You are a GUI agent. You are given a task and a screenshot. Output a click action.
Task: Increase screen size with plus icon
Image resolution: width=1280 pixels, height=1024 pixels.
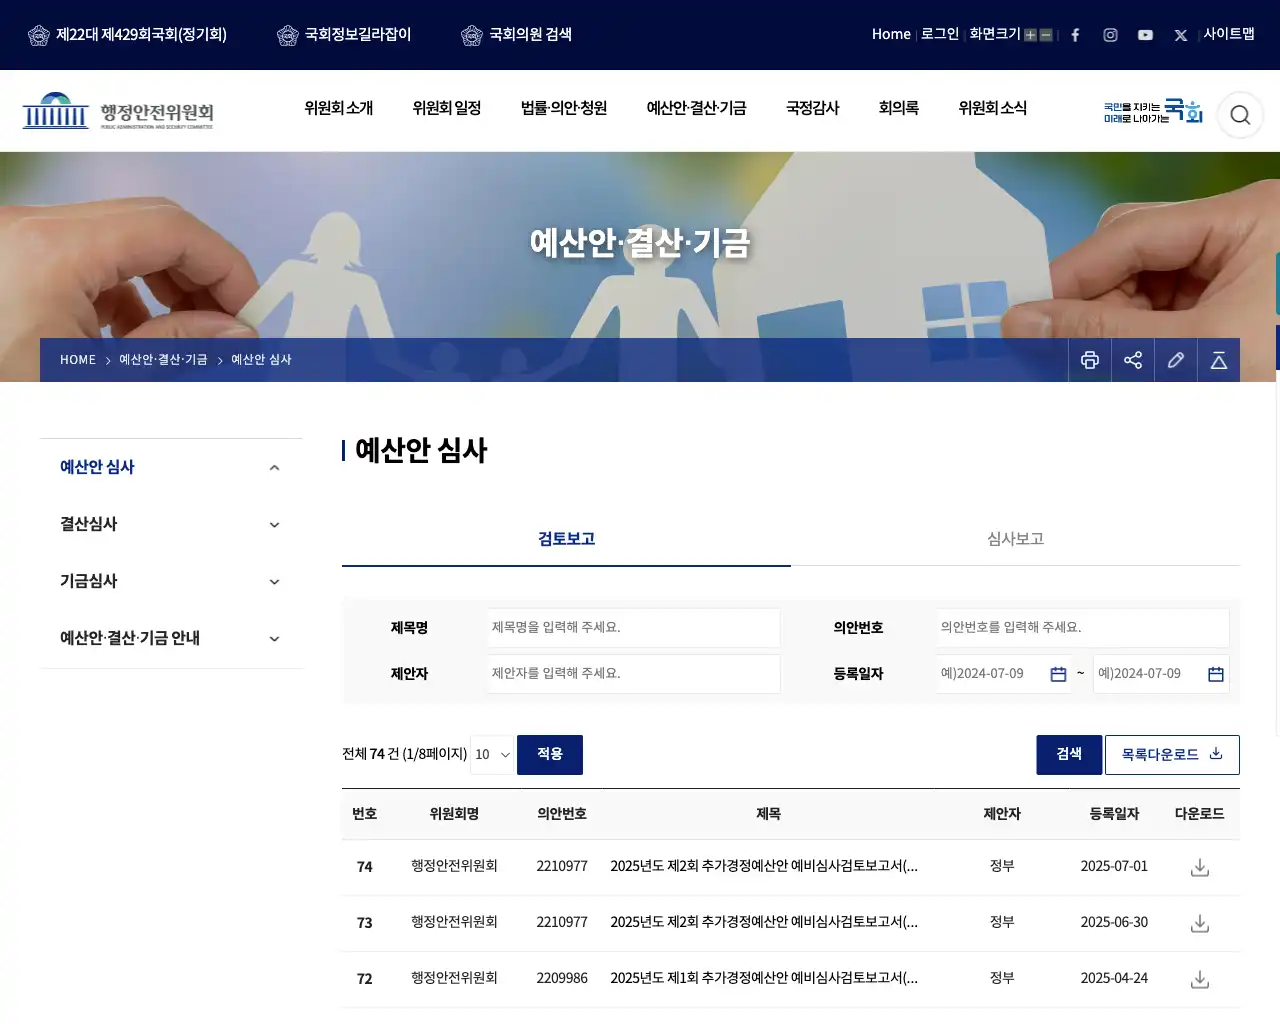coord(1030,35)
